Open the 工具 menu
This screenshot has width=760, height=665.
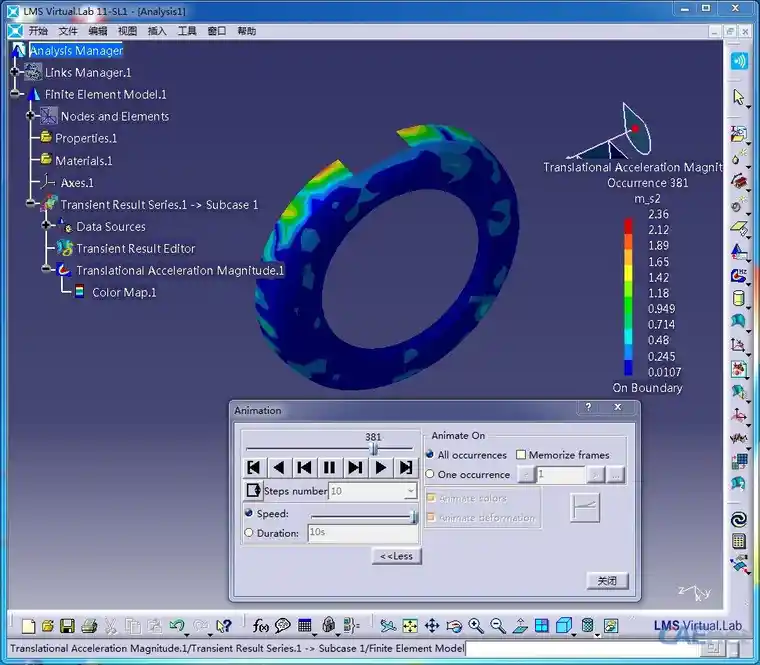click(x=187, y=31)
